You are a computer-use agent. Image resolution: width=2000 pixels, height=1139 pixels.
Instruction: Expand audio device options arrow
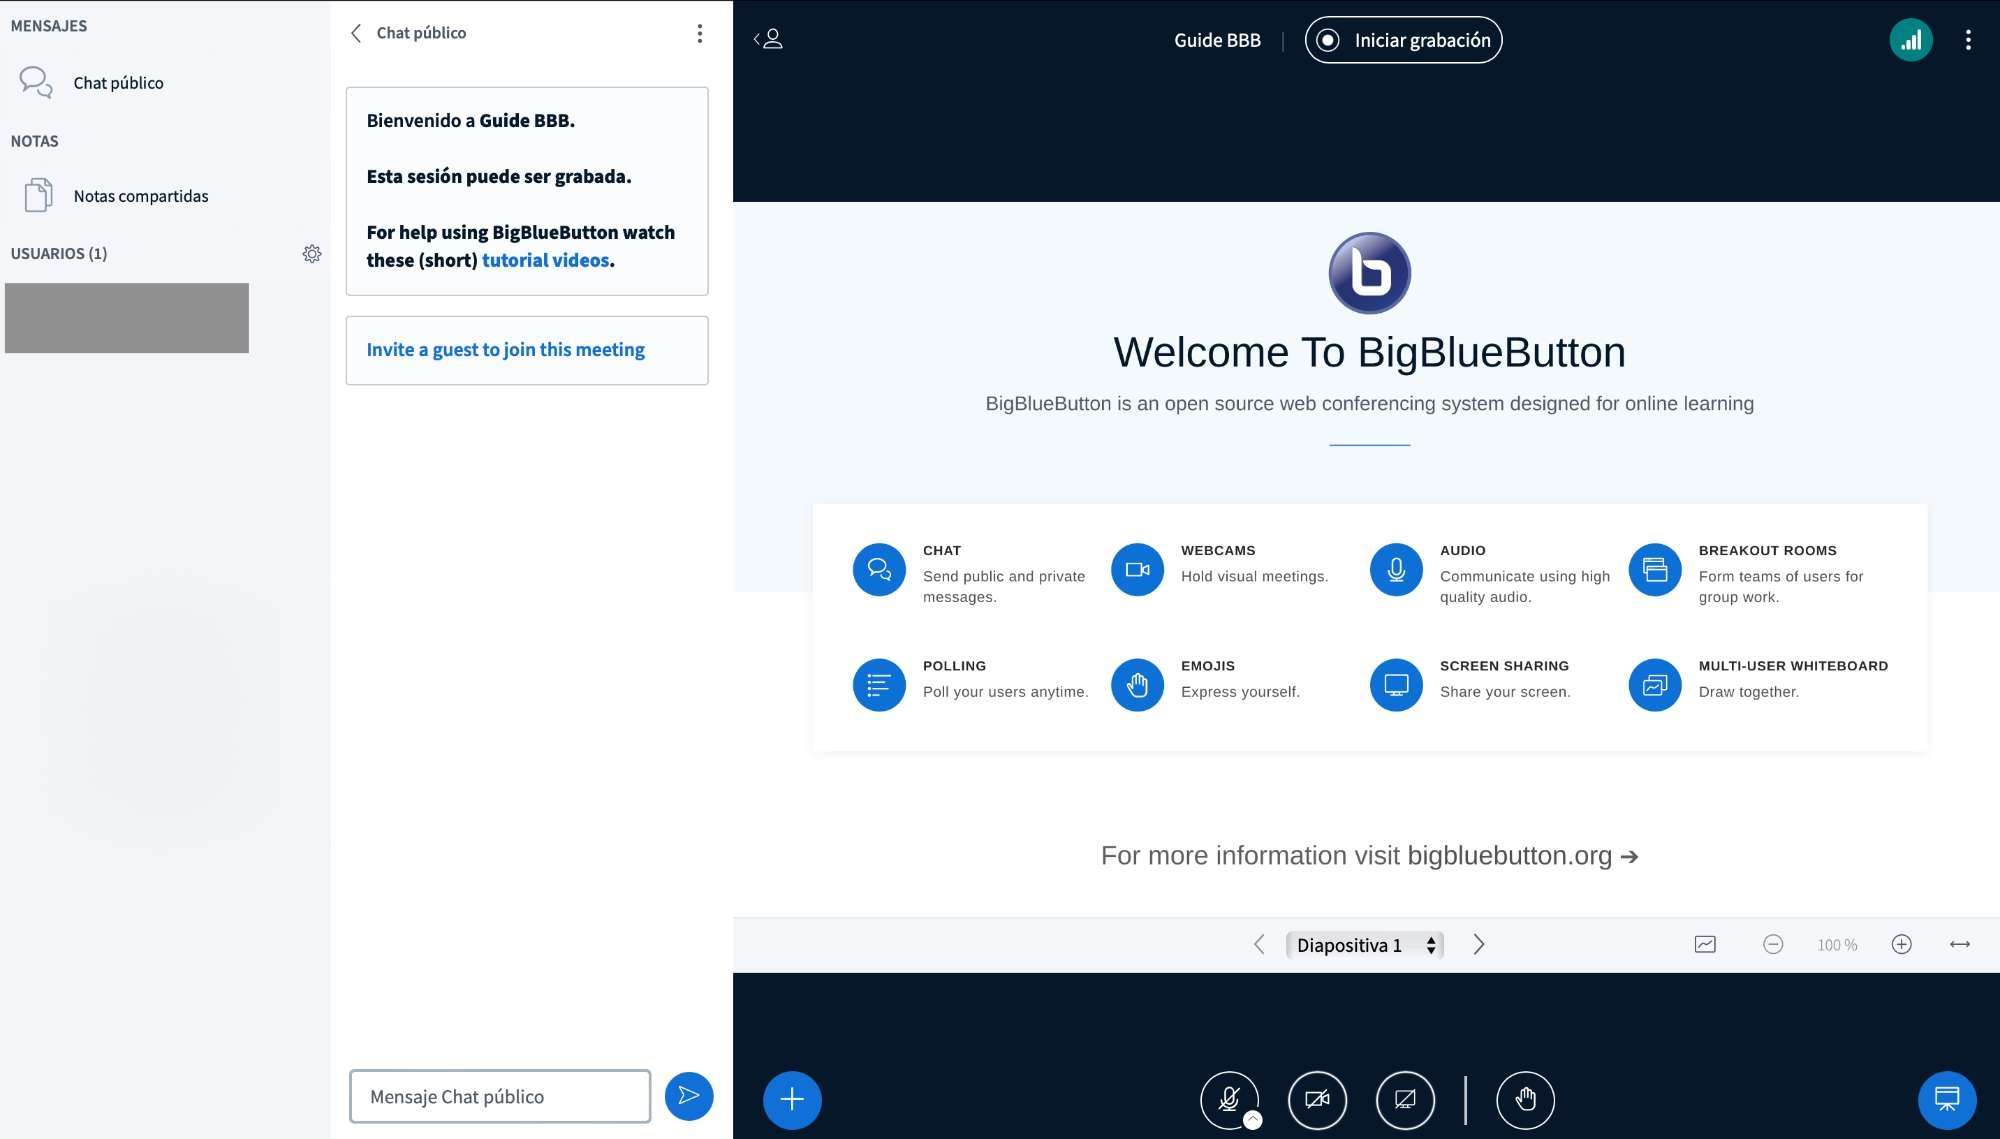point(1253,1120)
